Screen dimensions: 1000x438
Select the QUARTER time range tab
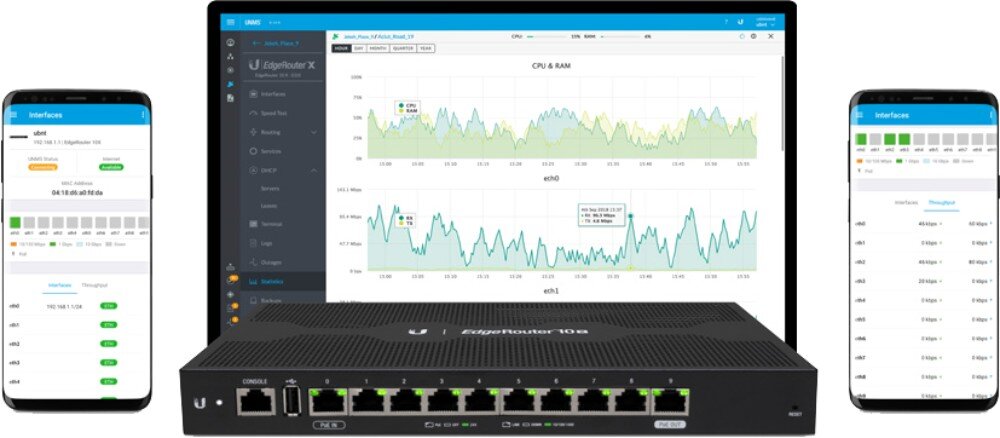tap(404, 48)
